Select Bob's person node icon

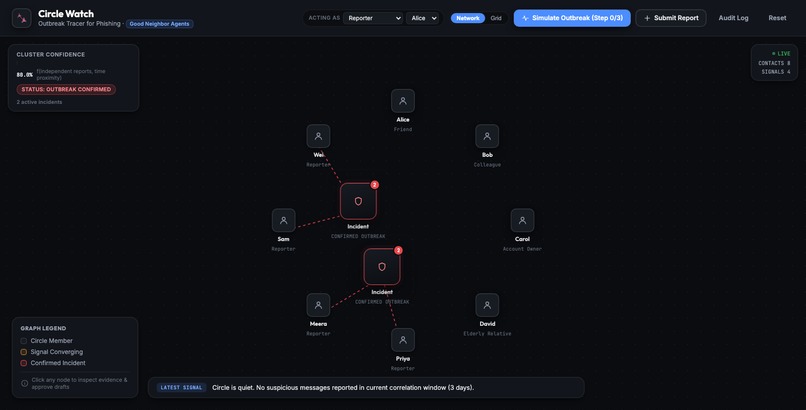pyautogui.click(x=487, y=136)
